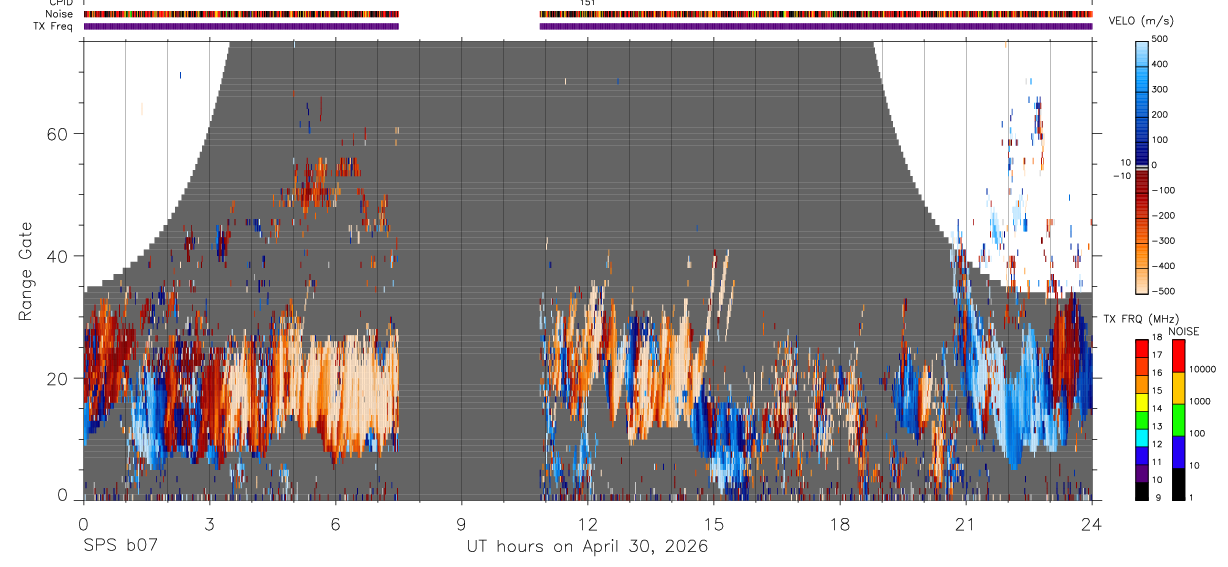The height and width of the screenshot is (567, 1228).
Task: Click the green NOISE swatch between 100 and 1000
Action: click(x=1180, y=420)
